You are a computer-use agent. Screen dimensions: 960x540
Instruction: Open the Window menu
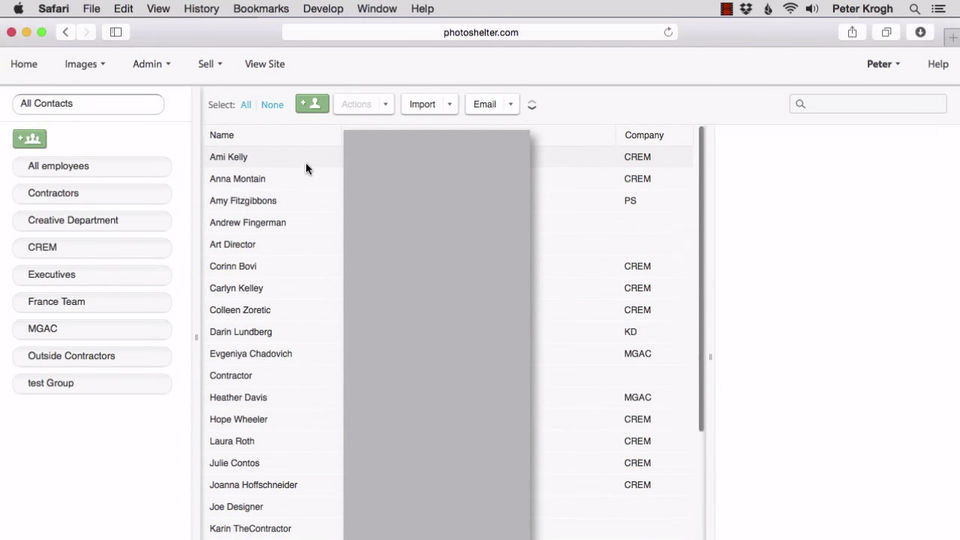point(377,9)
